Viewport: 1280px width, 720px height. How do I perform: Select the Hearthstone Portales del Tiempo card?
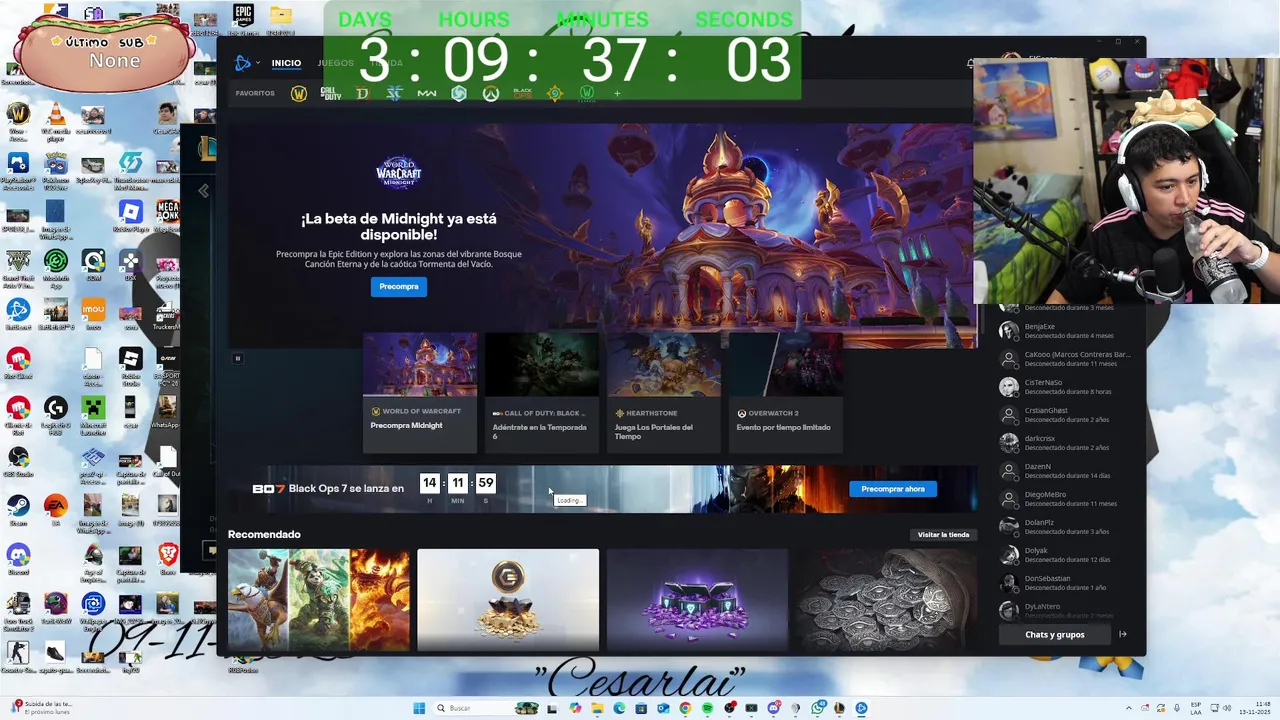pyautogui.click(x=664, y=393)
